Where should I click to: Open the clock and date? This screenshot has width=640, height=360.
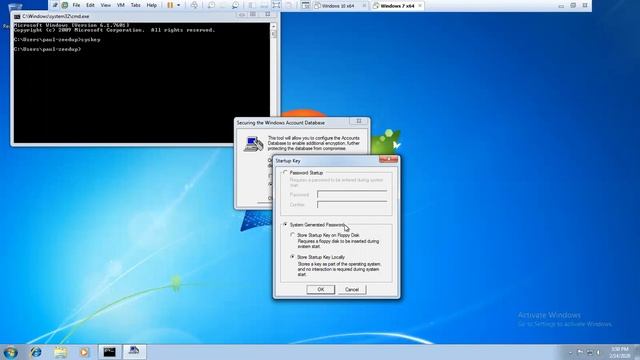click(x=620, y=352)
